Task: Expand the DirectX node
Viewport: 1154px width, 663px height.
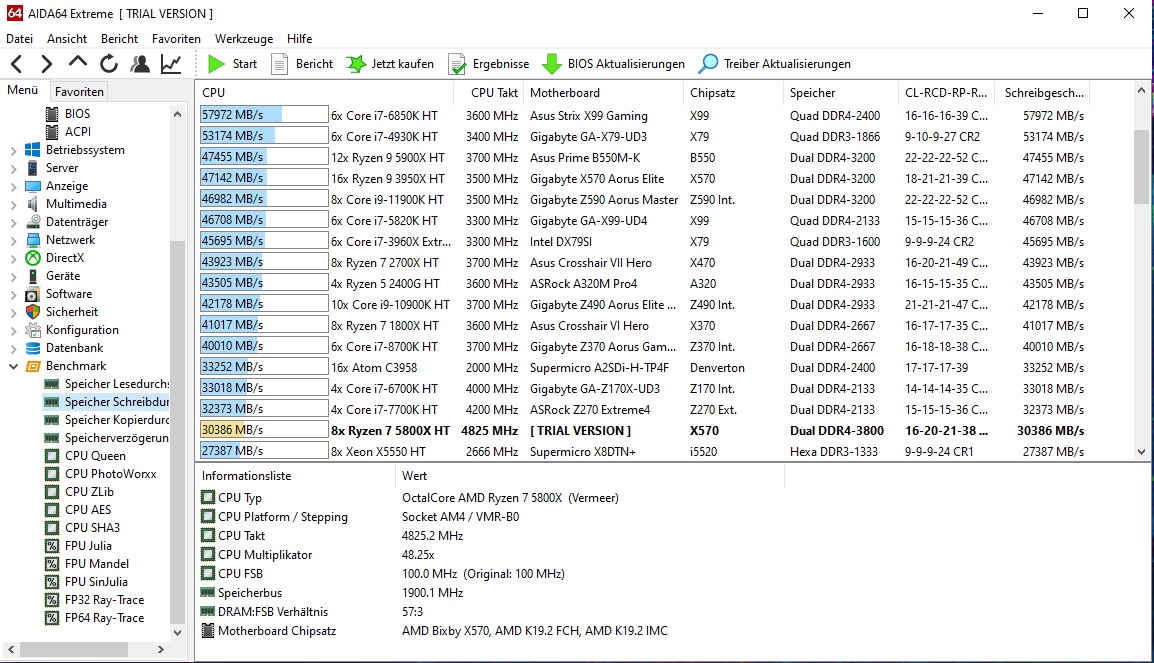Action: pos(13,258)
